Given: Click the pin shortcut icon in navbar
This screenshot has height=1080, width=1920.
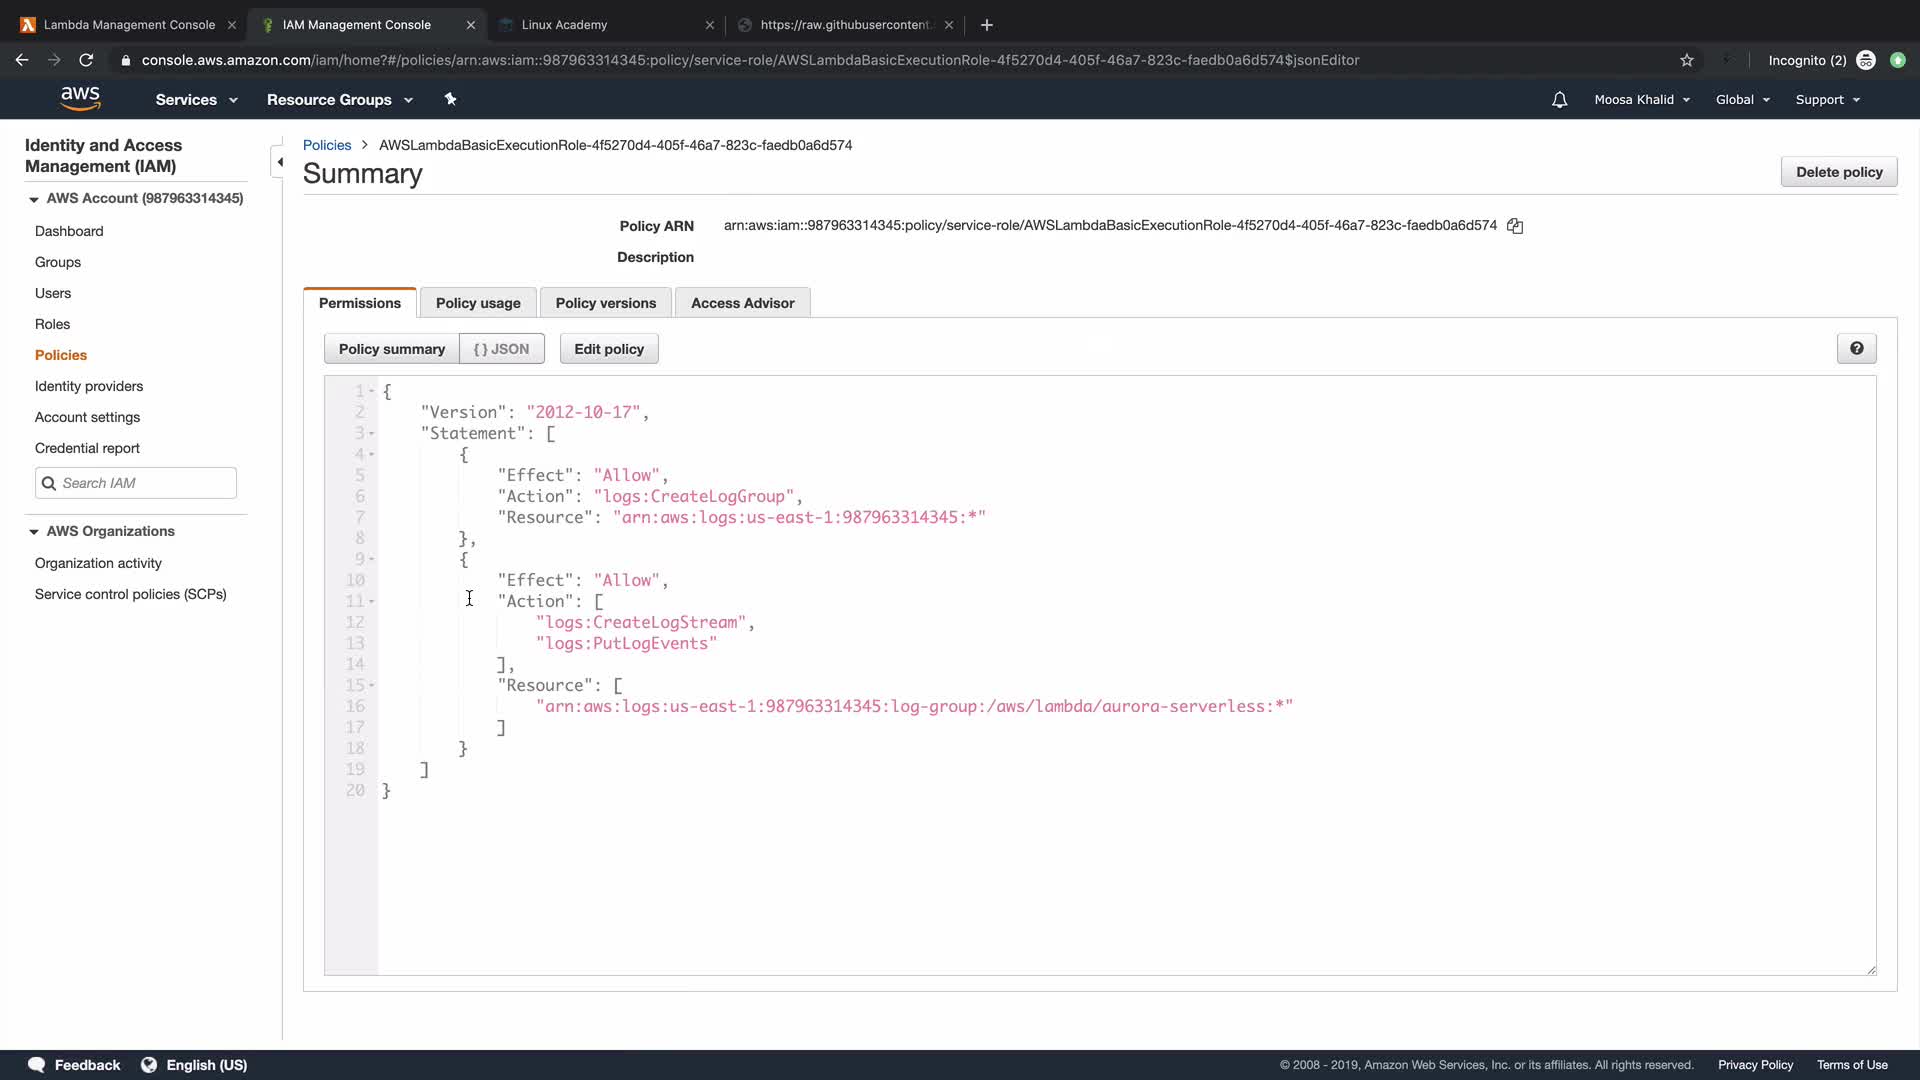Looking at the screenshot, I should pos(450,99).
